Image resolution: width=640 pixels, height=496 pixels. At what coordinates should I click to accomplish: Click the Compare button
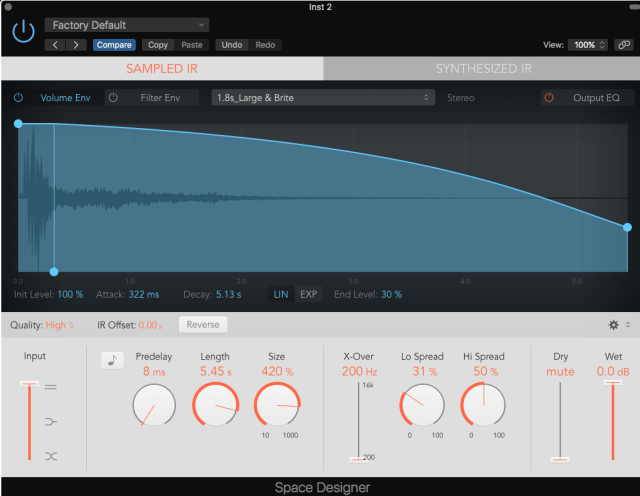[114, 45]
